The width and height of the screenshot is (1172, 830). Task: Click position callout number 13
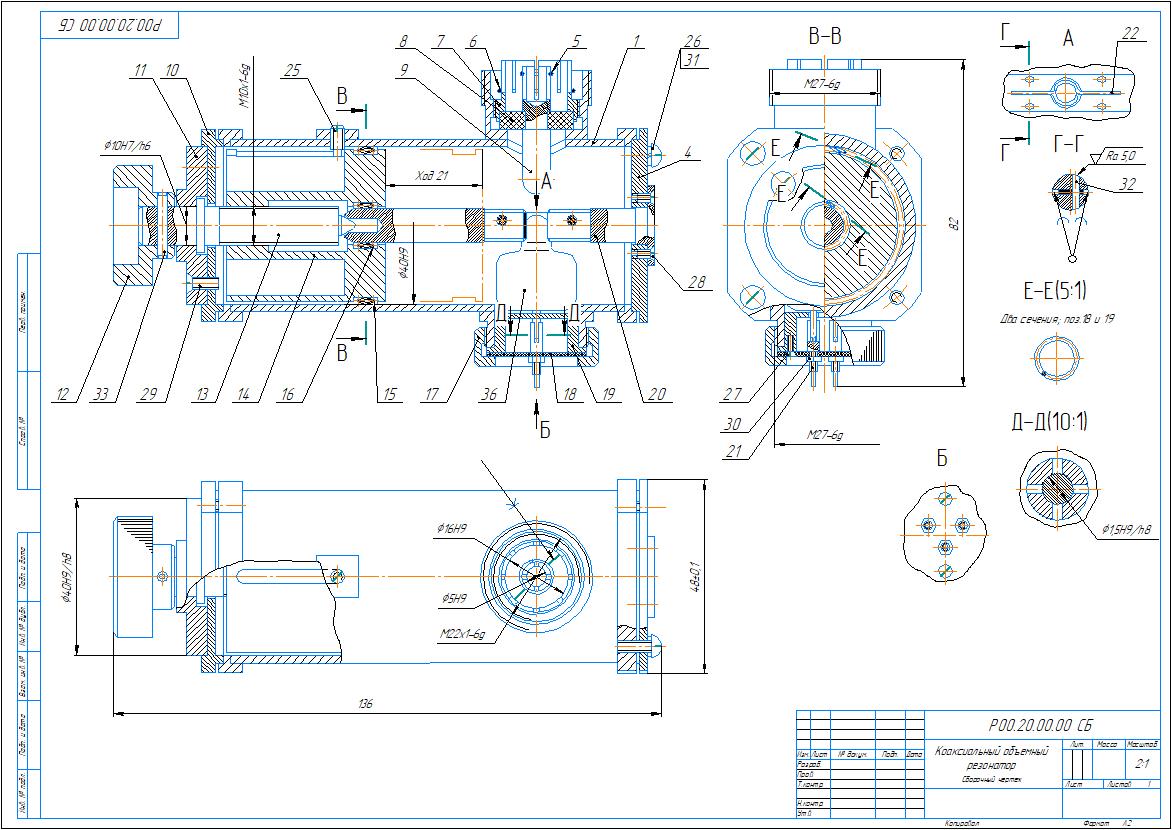click(x=199, y=393)
